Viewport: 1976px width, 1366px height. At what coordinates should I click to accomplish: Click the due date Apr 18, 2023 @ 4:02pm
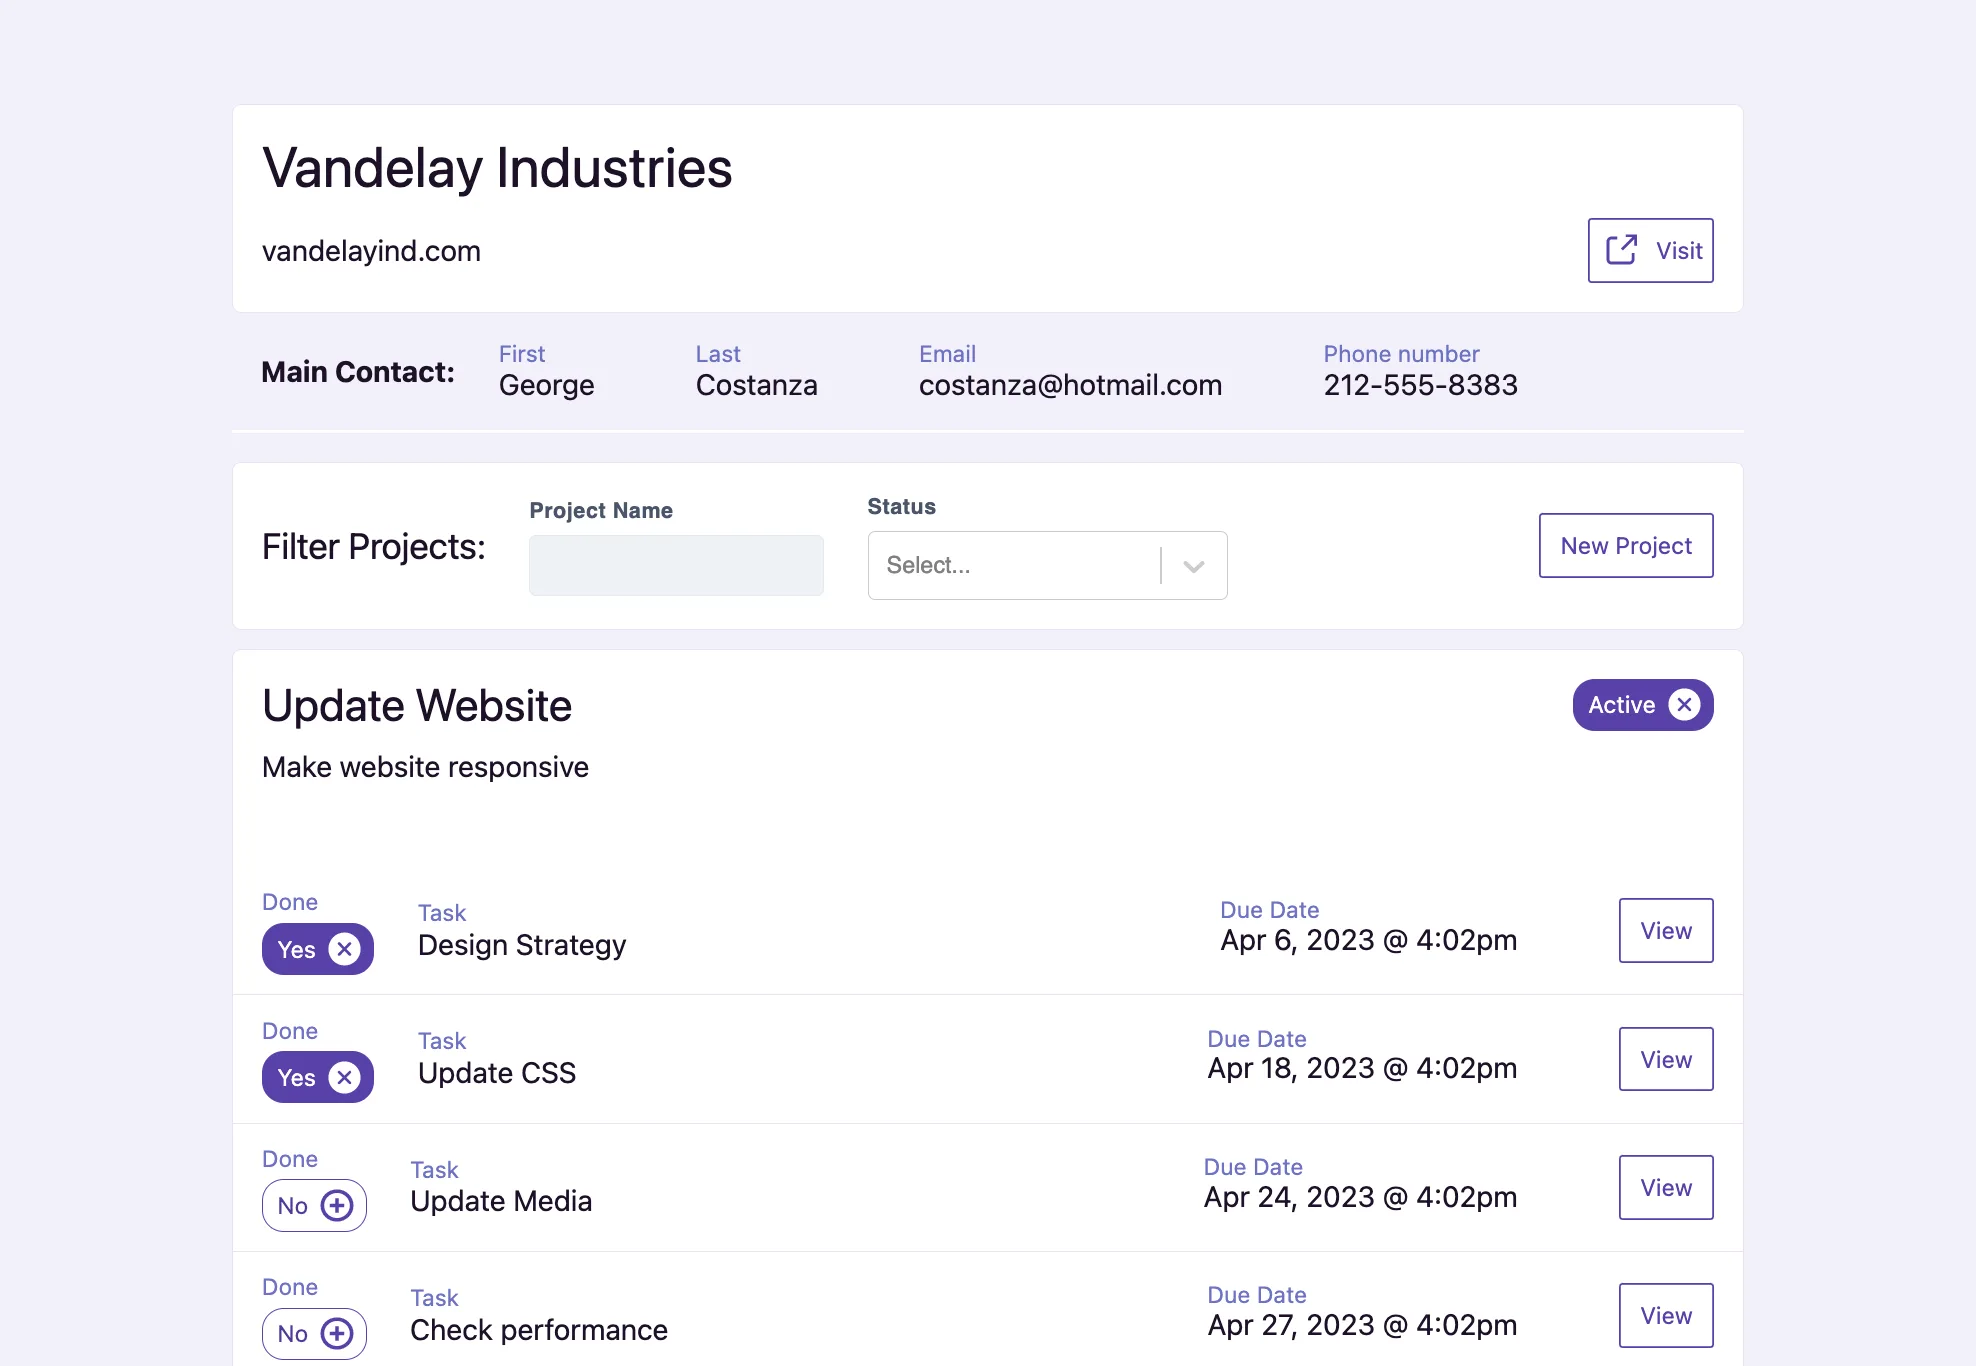point(1362,1068)
